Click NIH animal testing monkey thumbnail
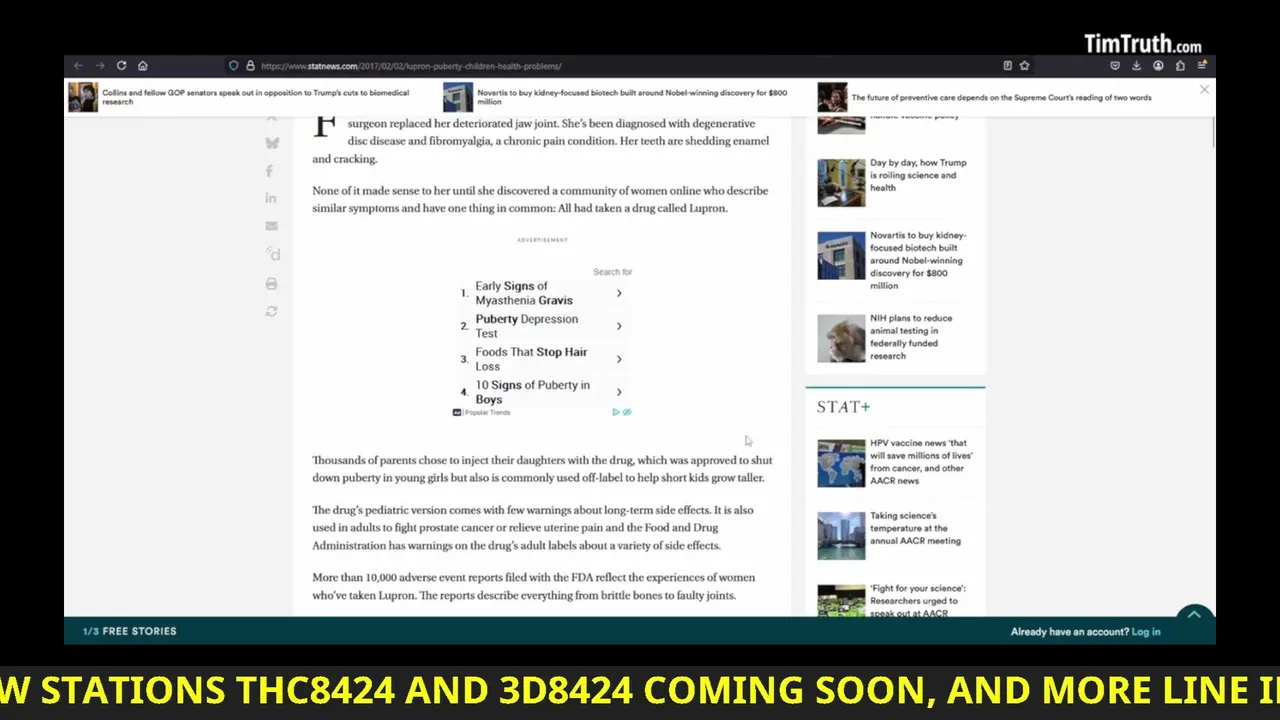Image resolution: width=1280 pixels, height=720 pixels. pyautogui.click(x=841, y=339)
